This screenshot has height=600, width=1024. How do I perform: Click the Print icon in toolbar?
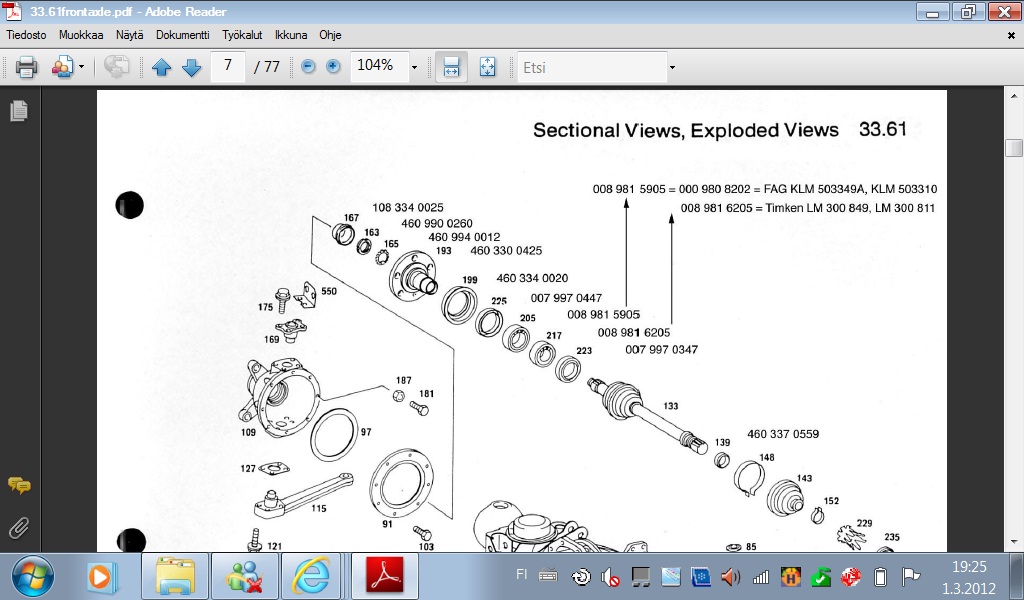point(26,67)
